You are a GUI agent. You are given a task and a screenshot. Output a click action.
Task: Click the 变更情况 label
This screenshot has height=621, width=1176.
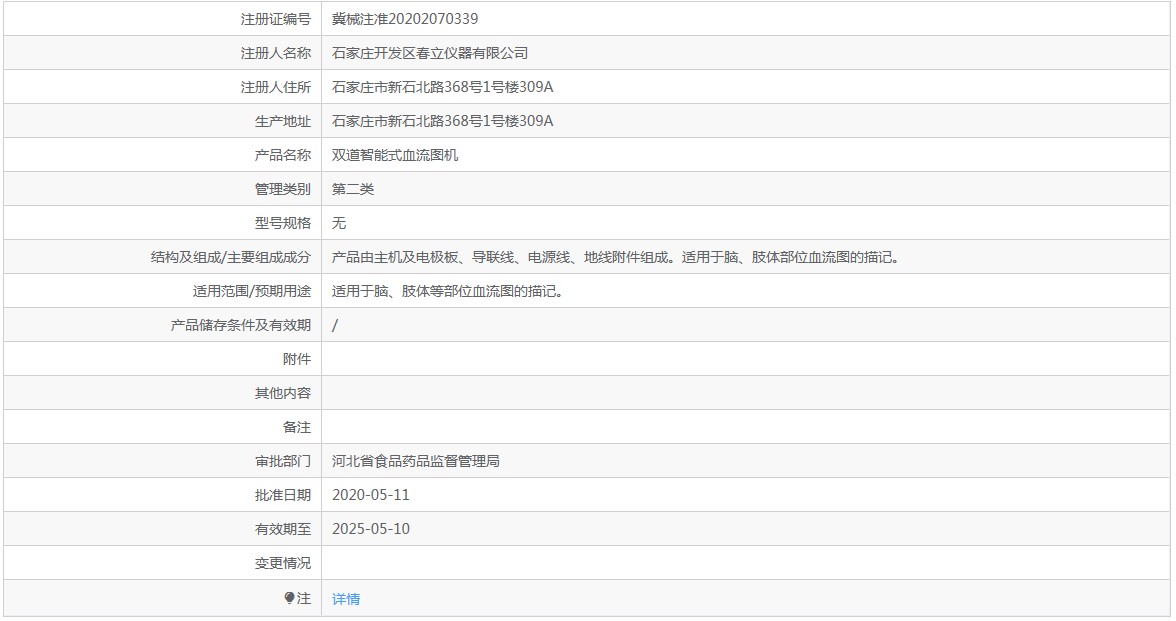click(x=283, y=563)
